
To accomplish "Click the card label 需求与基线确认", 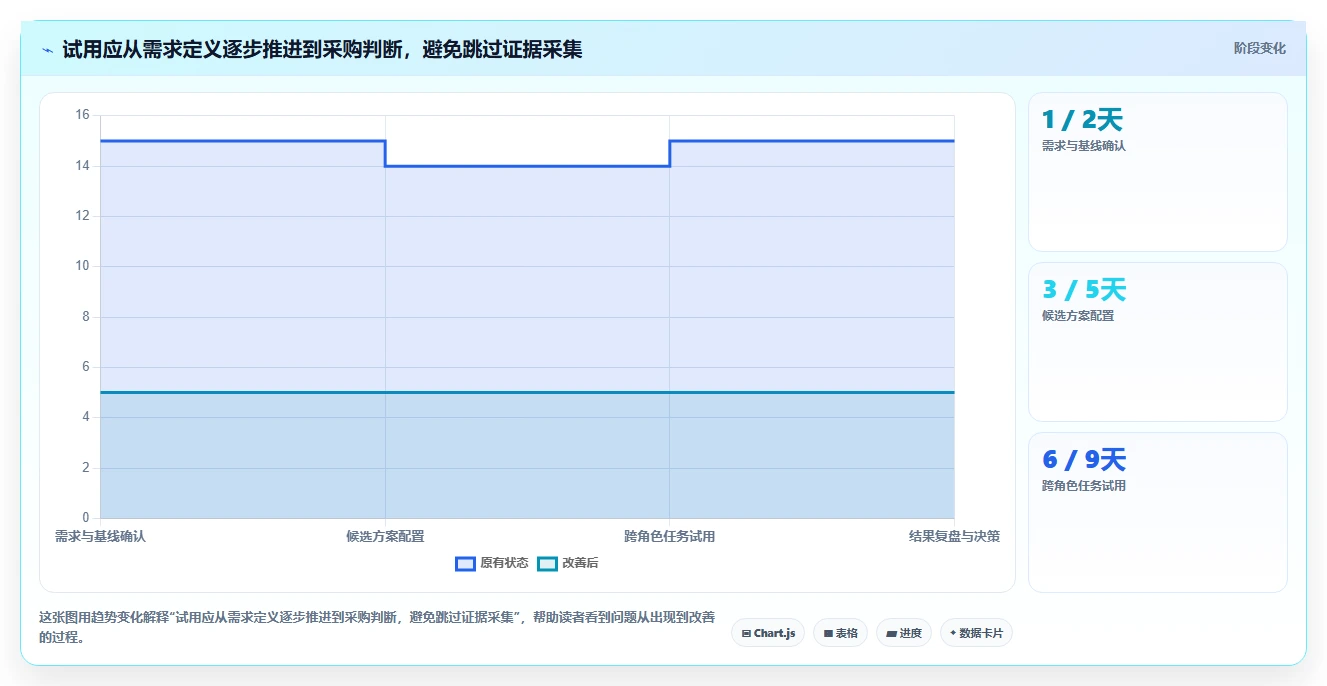I will [x=1083, y=145].
